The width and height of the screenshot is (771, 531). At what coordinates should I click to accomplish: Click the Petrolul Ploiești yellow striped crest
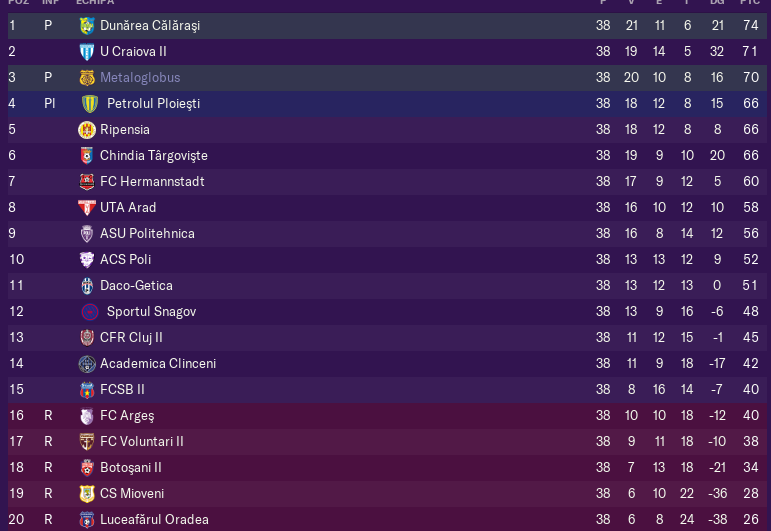(89, 104)
